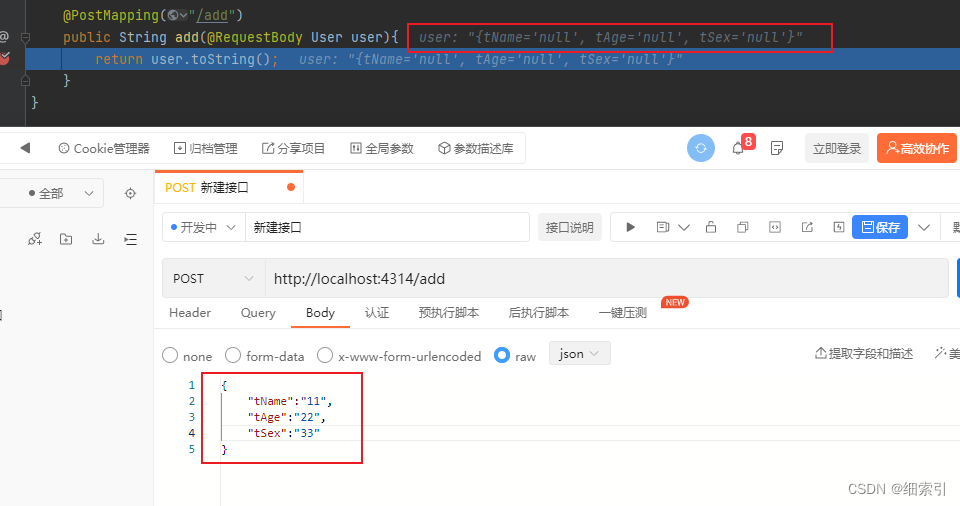Click the share export icon in toolbar
The image size is (960, 506).
pyautogui.click(x=807, y=227)
